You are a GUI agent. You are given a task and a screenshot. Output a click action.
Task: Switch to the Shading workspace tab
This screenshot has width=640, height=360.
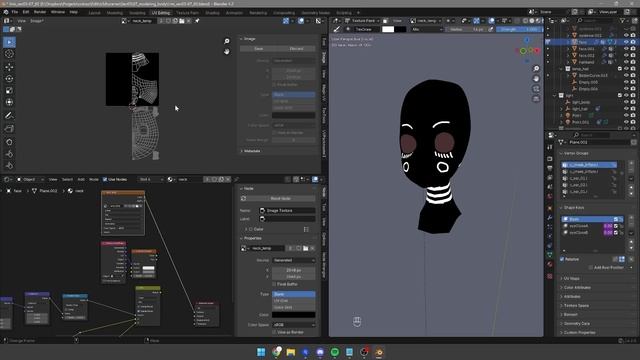(x=212, y=13)
